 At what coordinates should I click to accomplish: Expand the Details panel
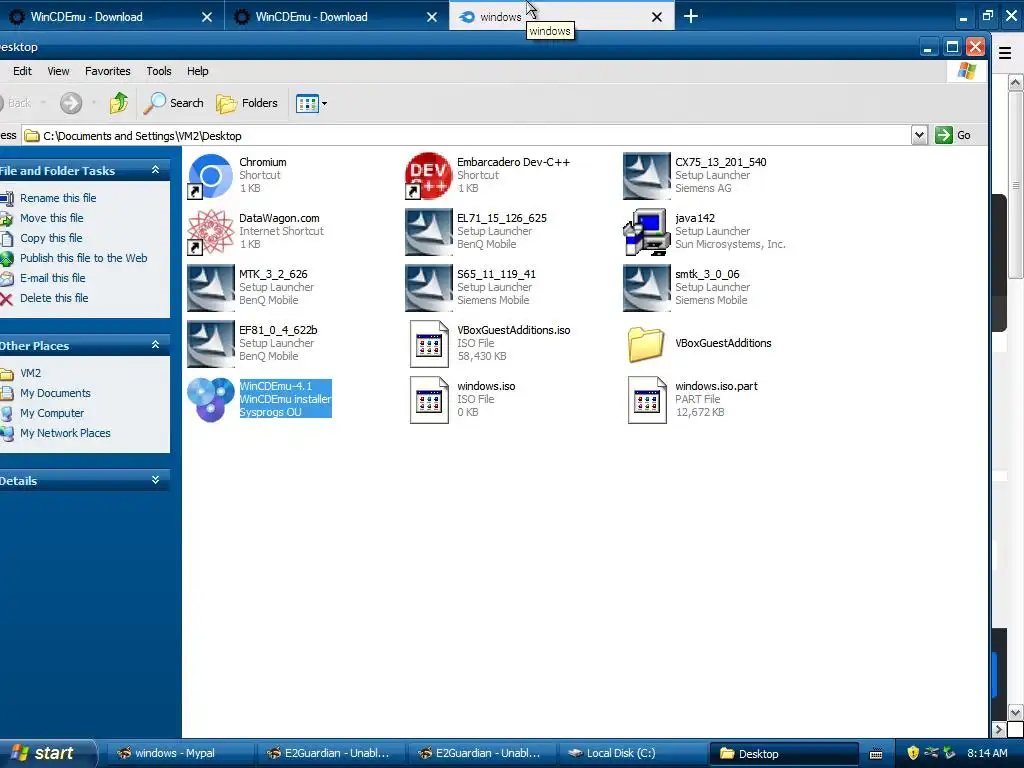pos(155,479)
